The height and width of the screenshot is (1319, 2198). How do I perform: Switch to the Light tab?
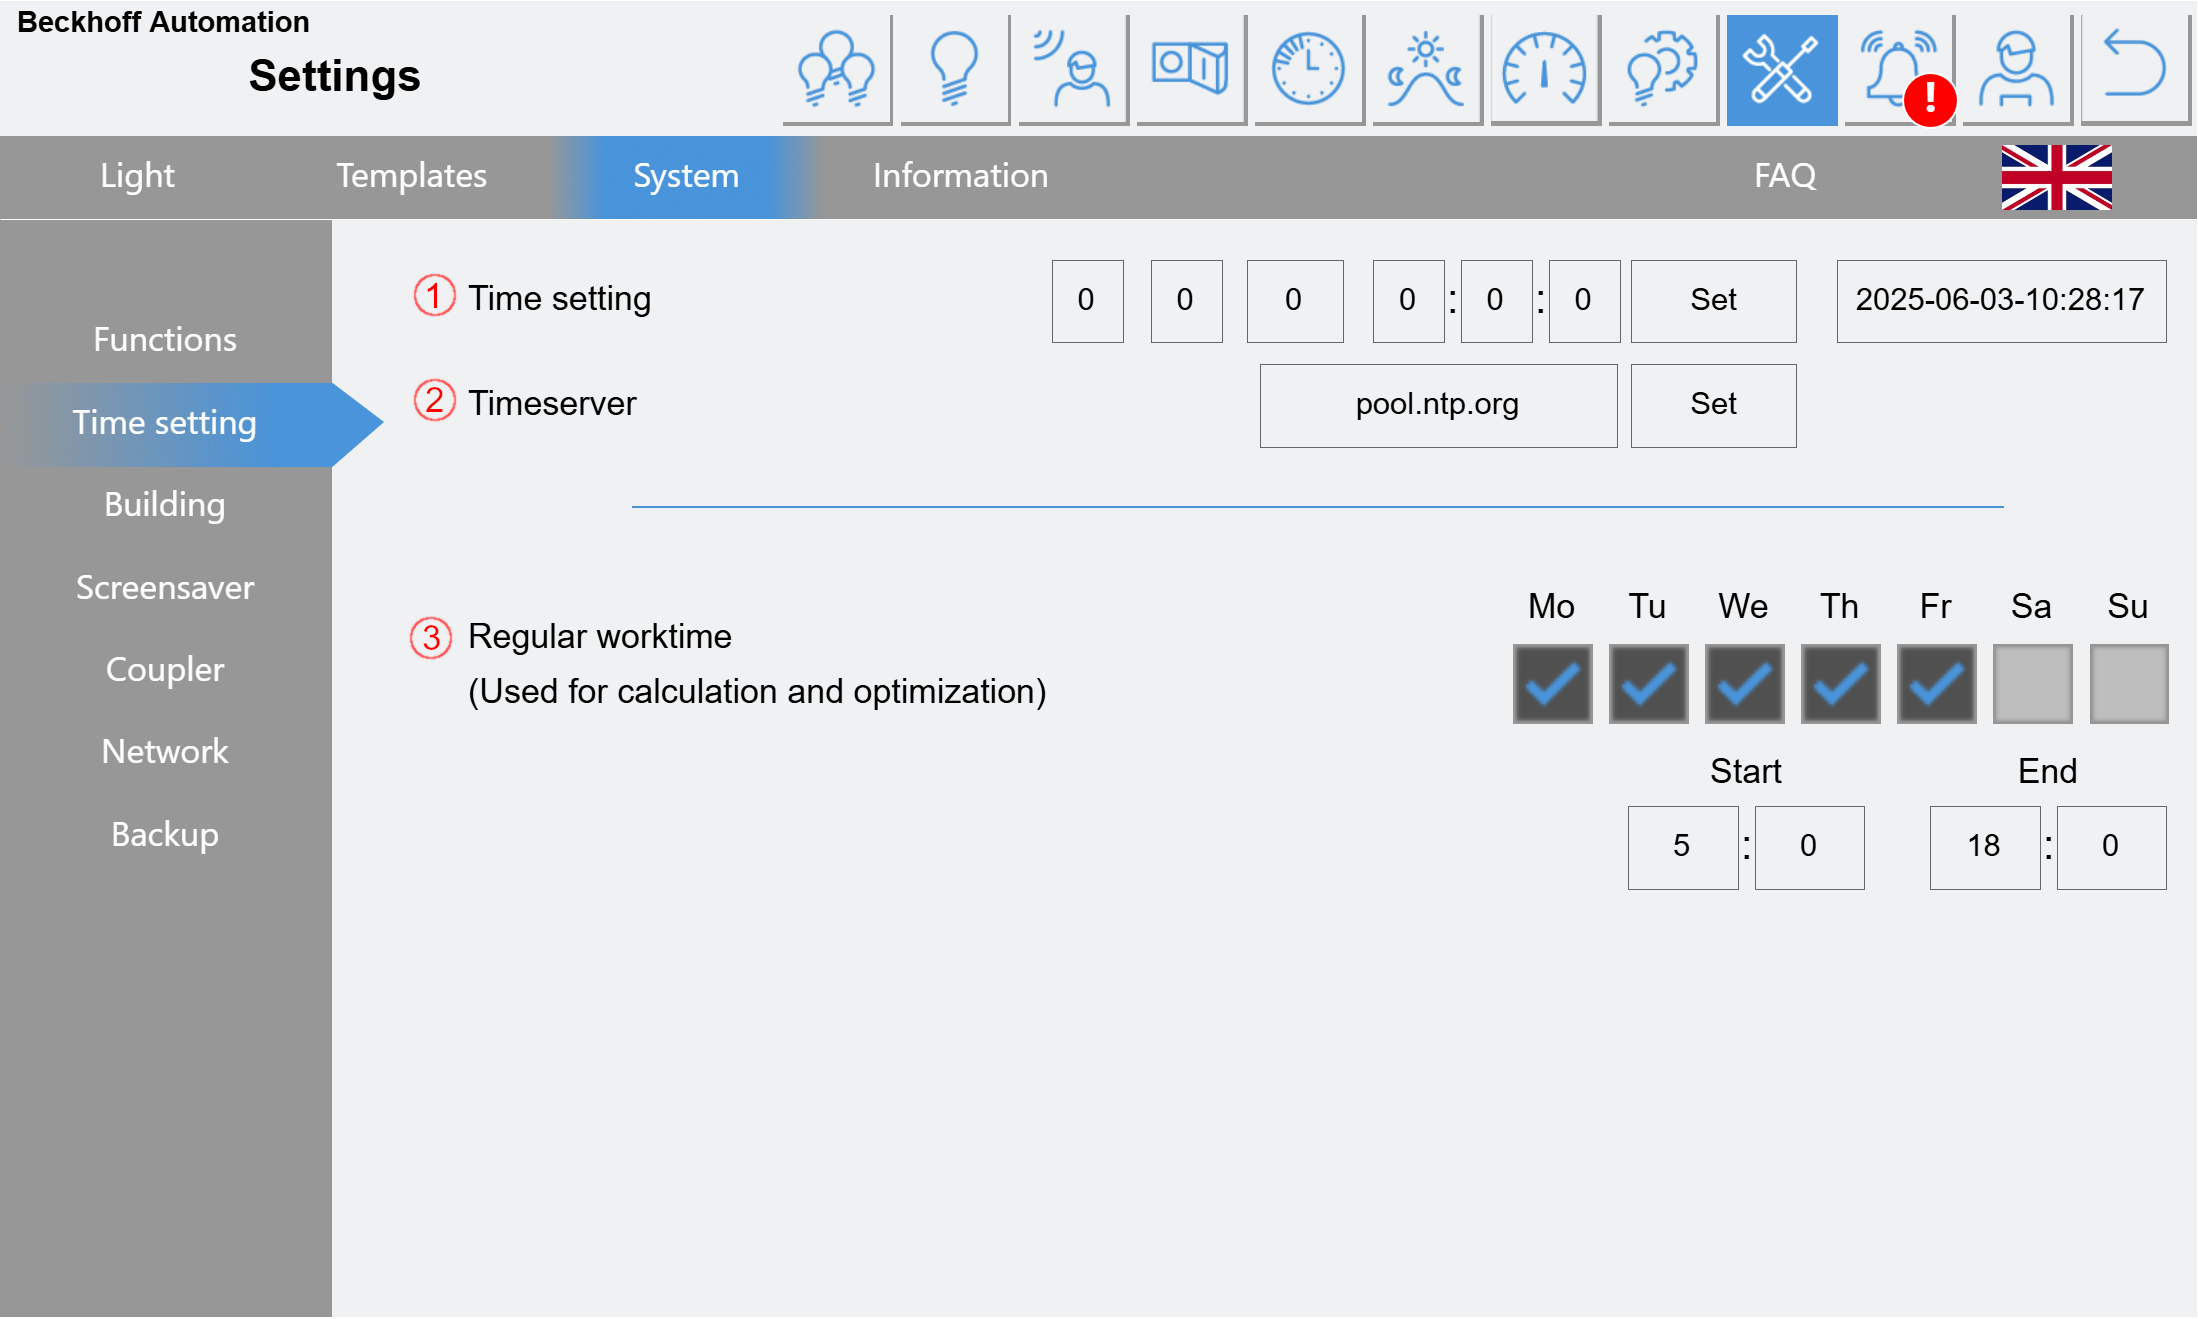coord(137,176)
